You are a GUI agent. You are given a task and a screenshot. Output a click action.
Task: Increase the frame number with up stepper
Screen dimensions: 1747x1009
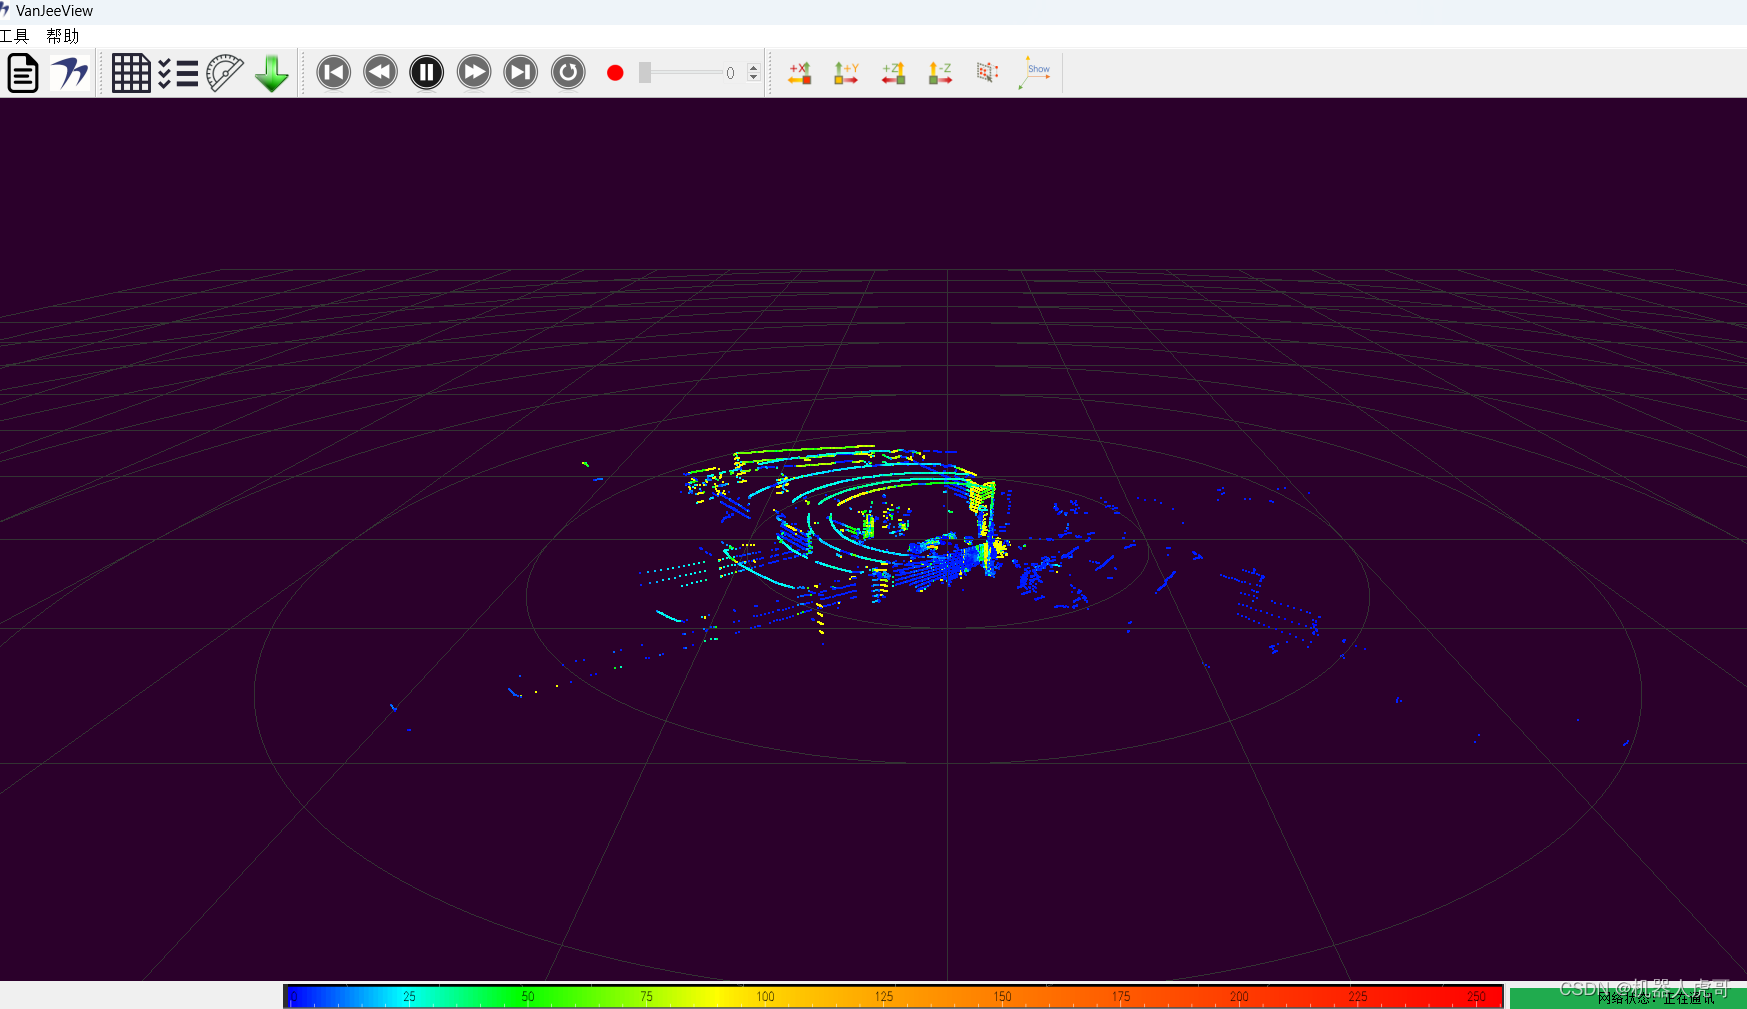[x=754, y=68]
